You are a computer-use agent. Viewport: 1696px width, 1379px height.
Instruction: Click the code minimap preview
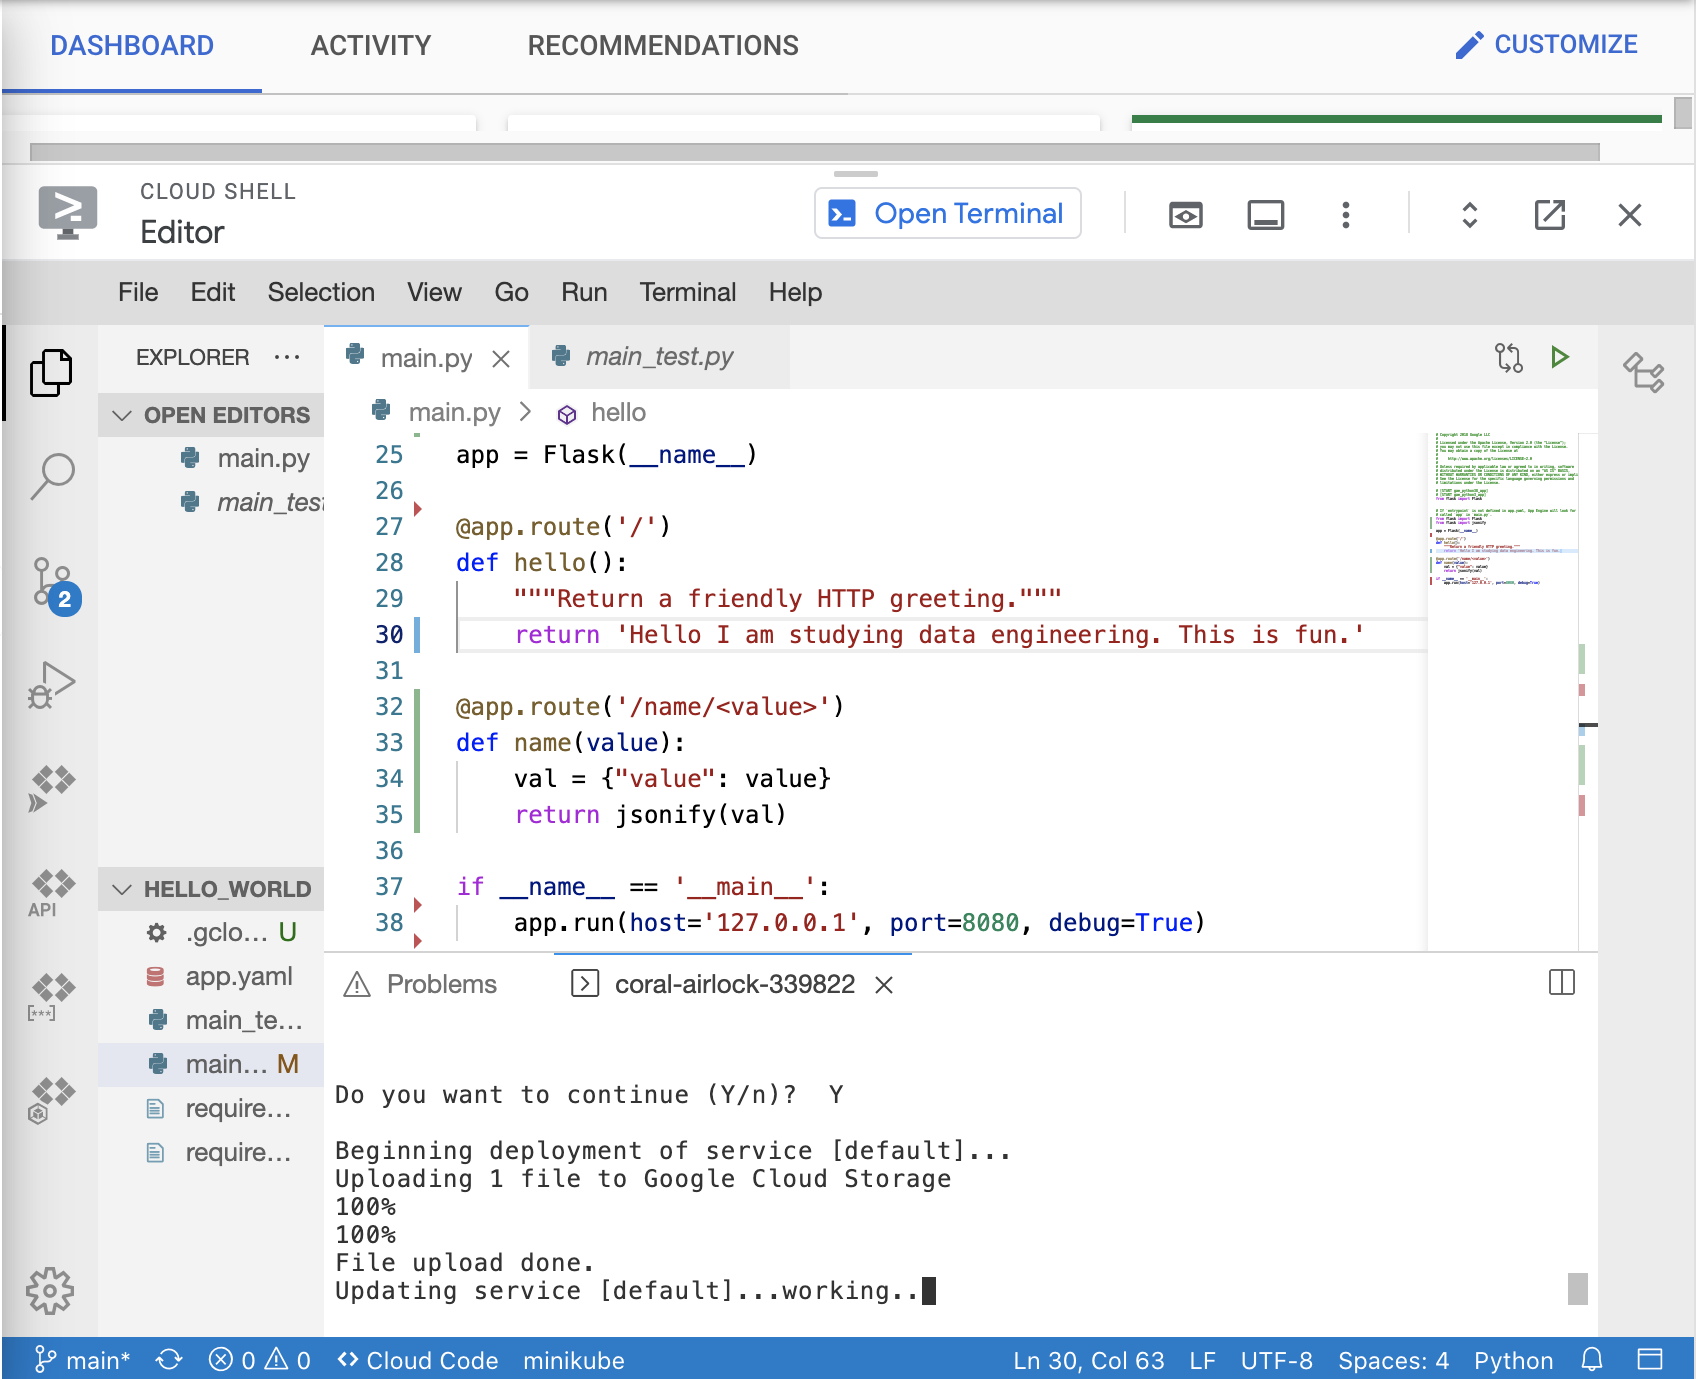coord(1503,510)
